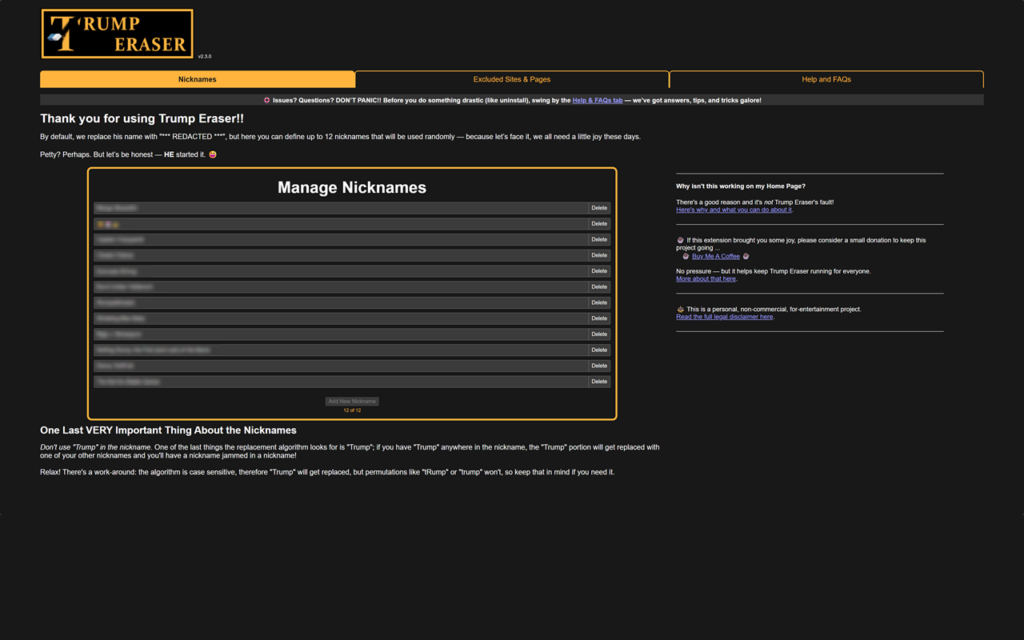1024x640 pixels.
Task: Click the '12 of 12' nickname counter
Action: 352,411
